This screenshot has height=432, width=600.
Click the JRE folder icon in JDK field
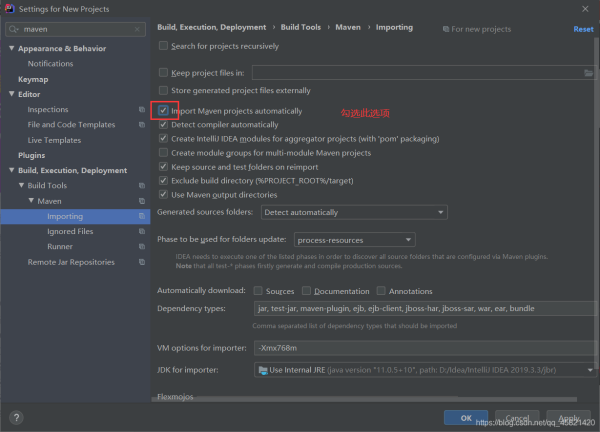tap(263, 370)
